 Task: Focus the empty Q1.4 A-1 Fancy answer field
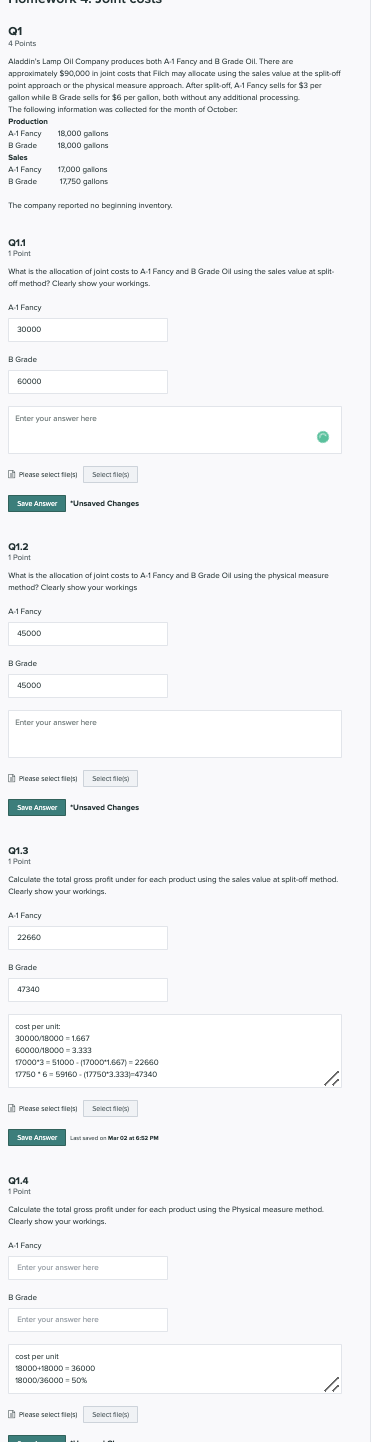coord(88,1267)
